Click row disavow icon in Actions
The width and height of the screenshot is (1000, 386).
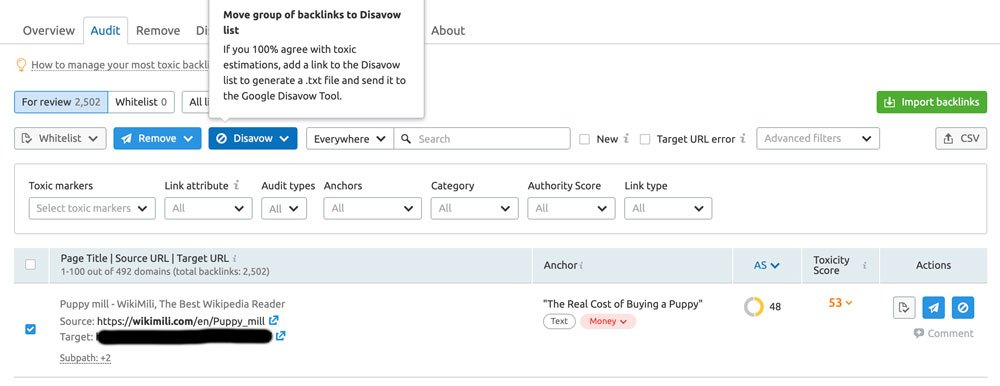click(963, 308)
